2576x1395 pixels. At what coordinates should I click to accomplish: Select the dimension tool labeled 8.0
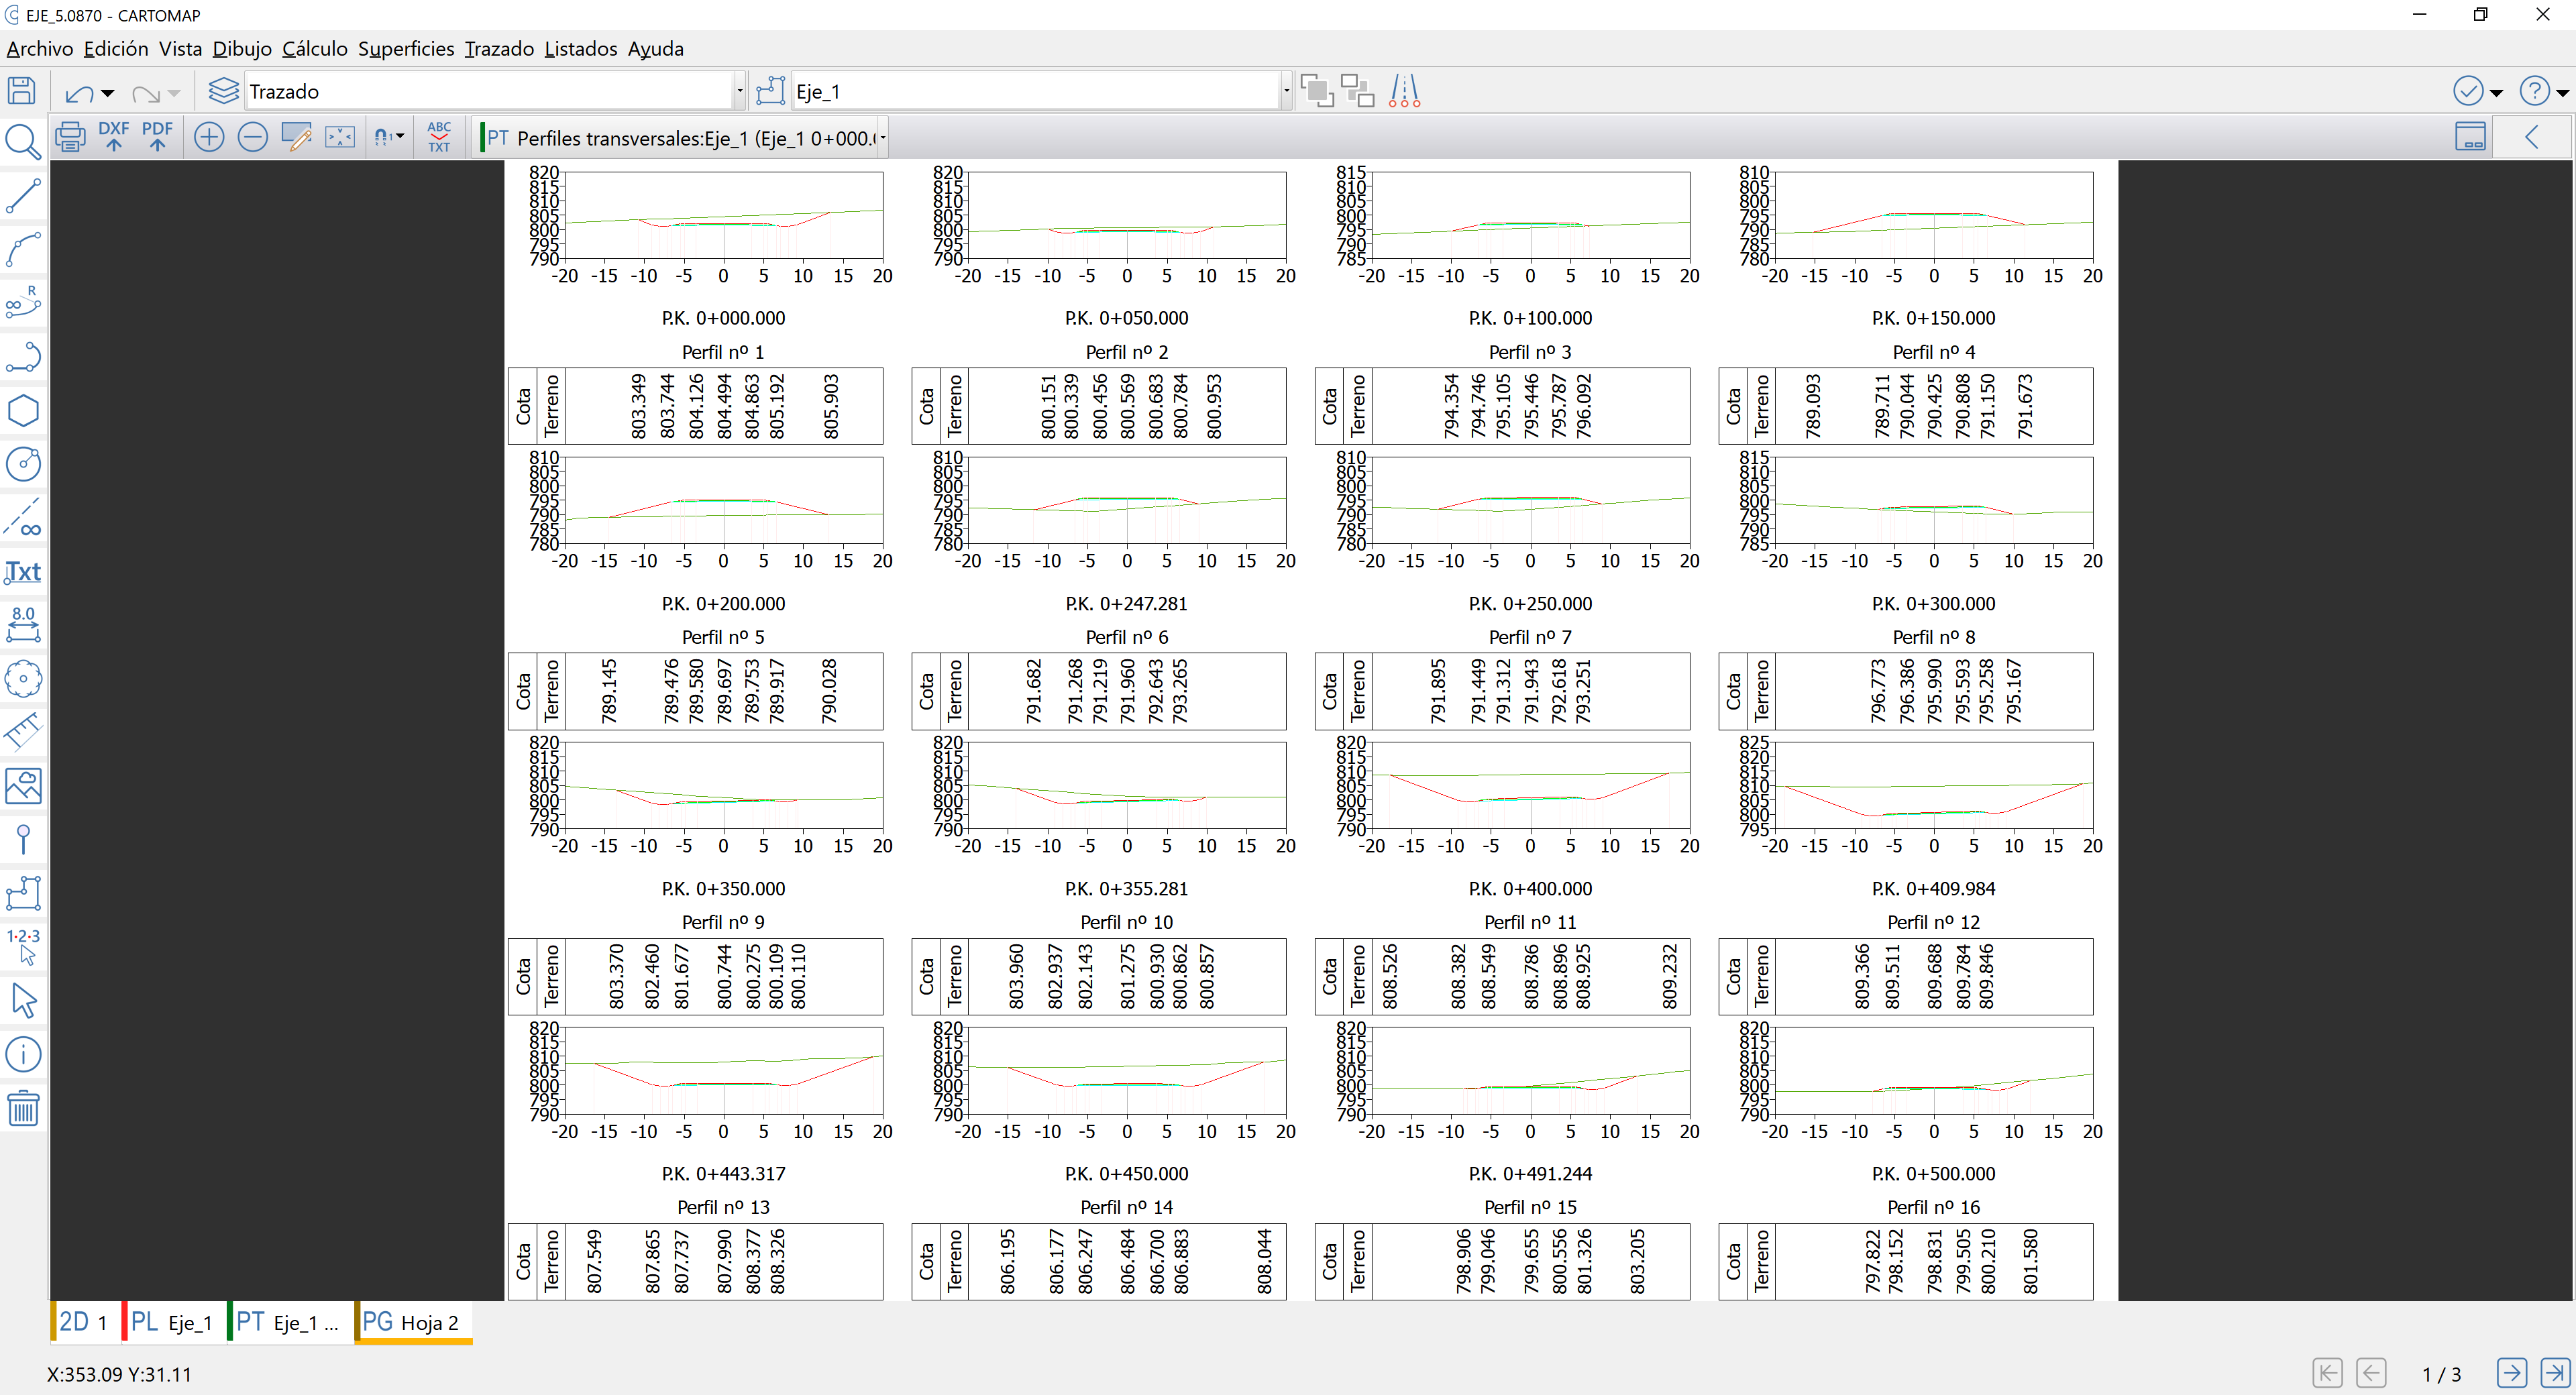point(22,624)
